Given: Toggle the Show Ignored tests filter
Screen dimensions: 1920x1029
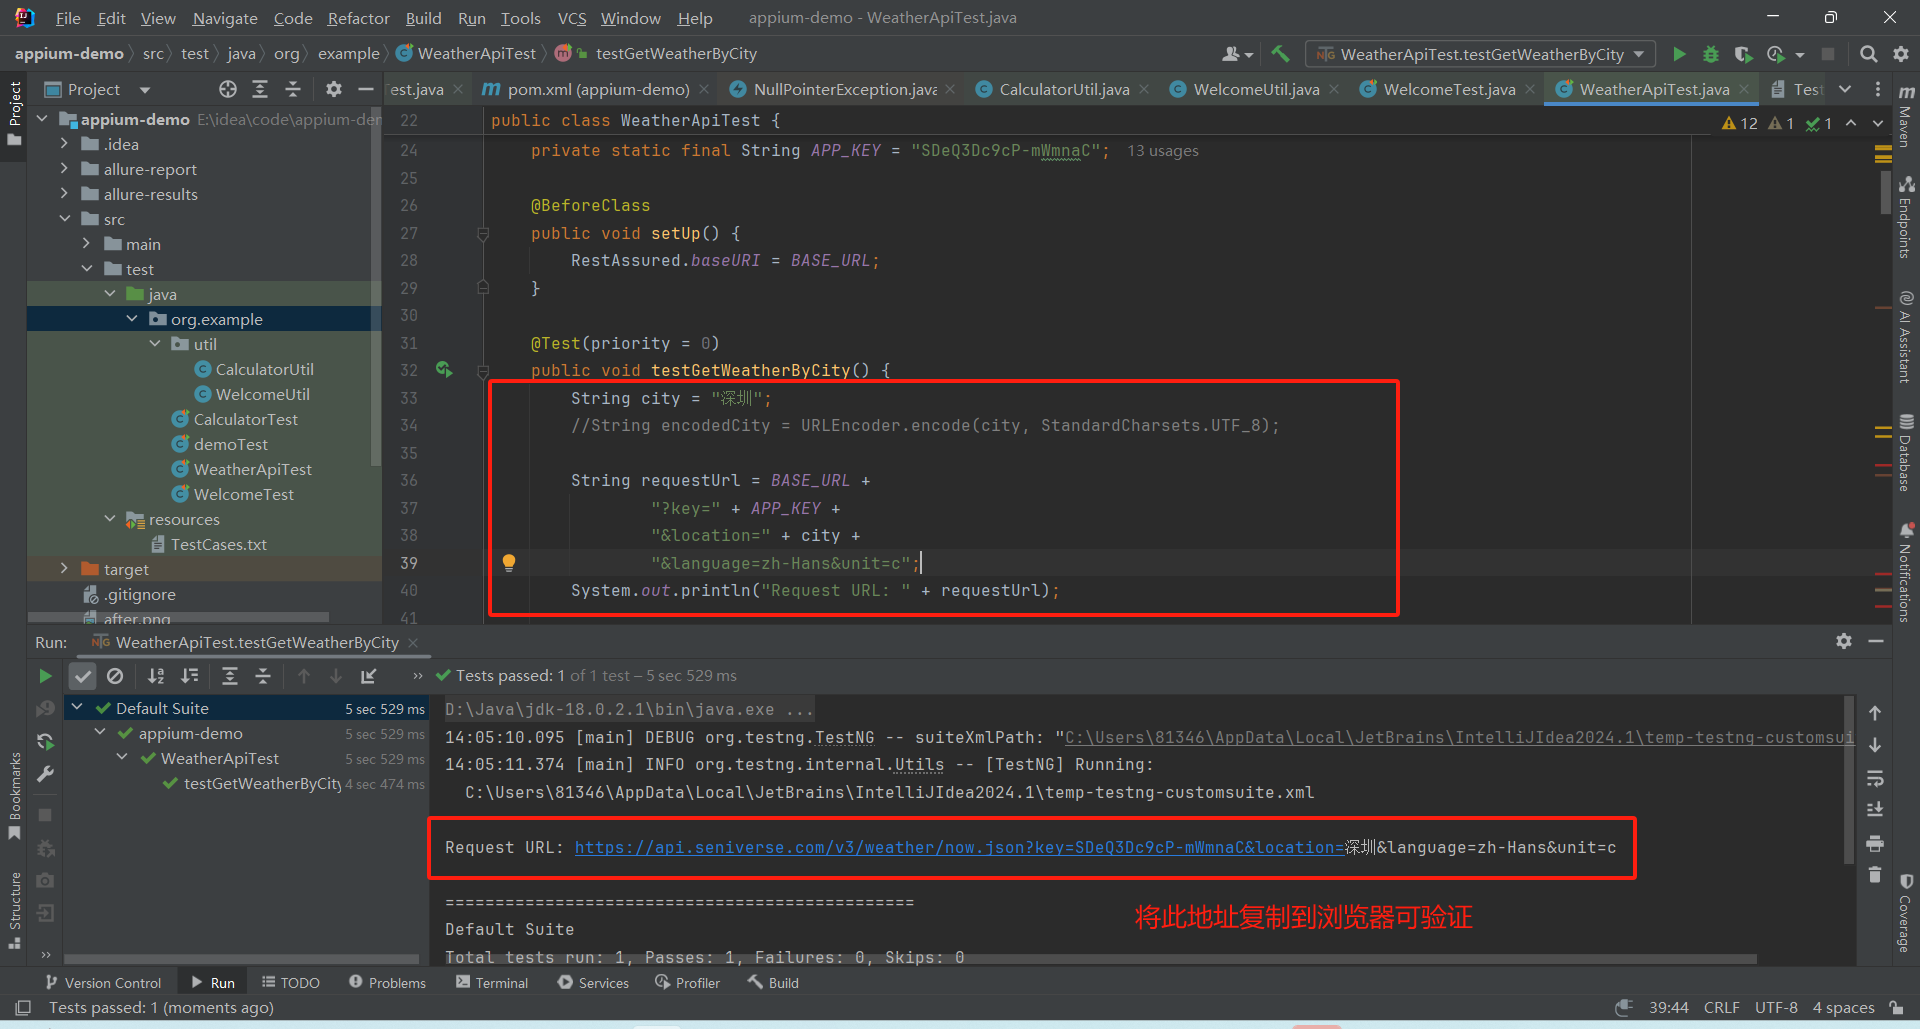Looking at the screenshot, I should (x=115, y=675).
